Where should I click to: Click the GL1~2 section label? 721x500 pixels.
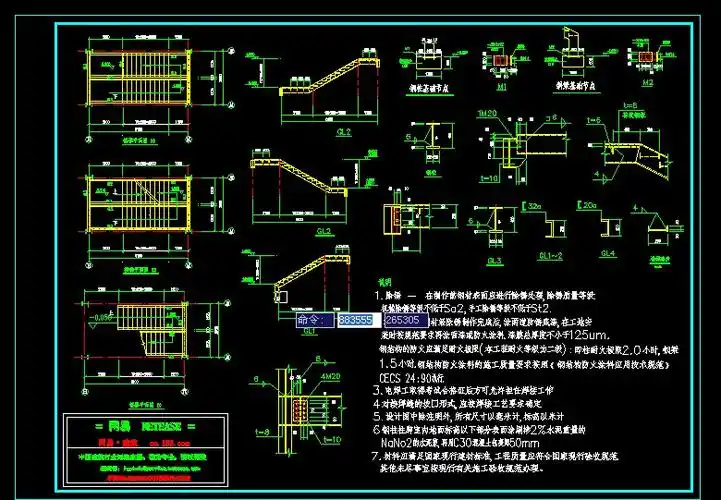(551, 255)
